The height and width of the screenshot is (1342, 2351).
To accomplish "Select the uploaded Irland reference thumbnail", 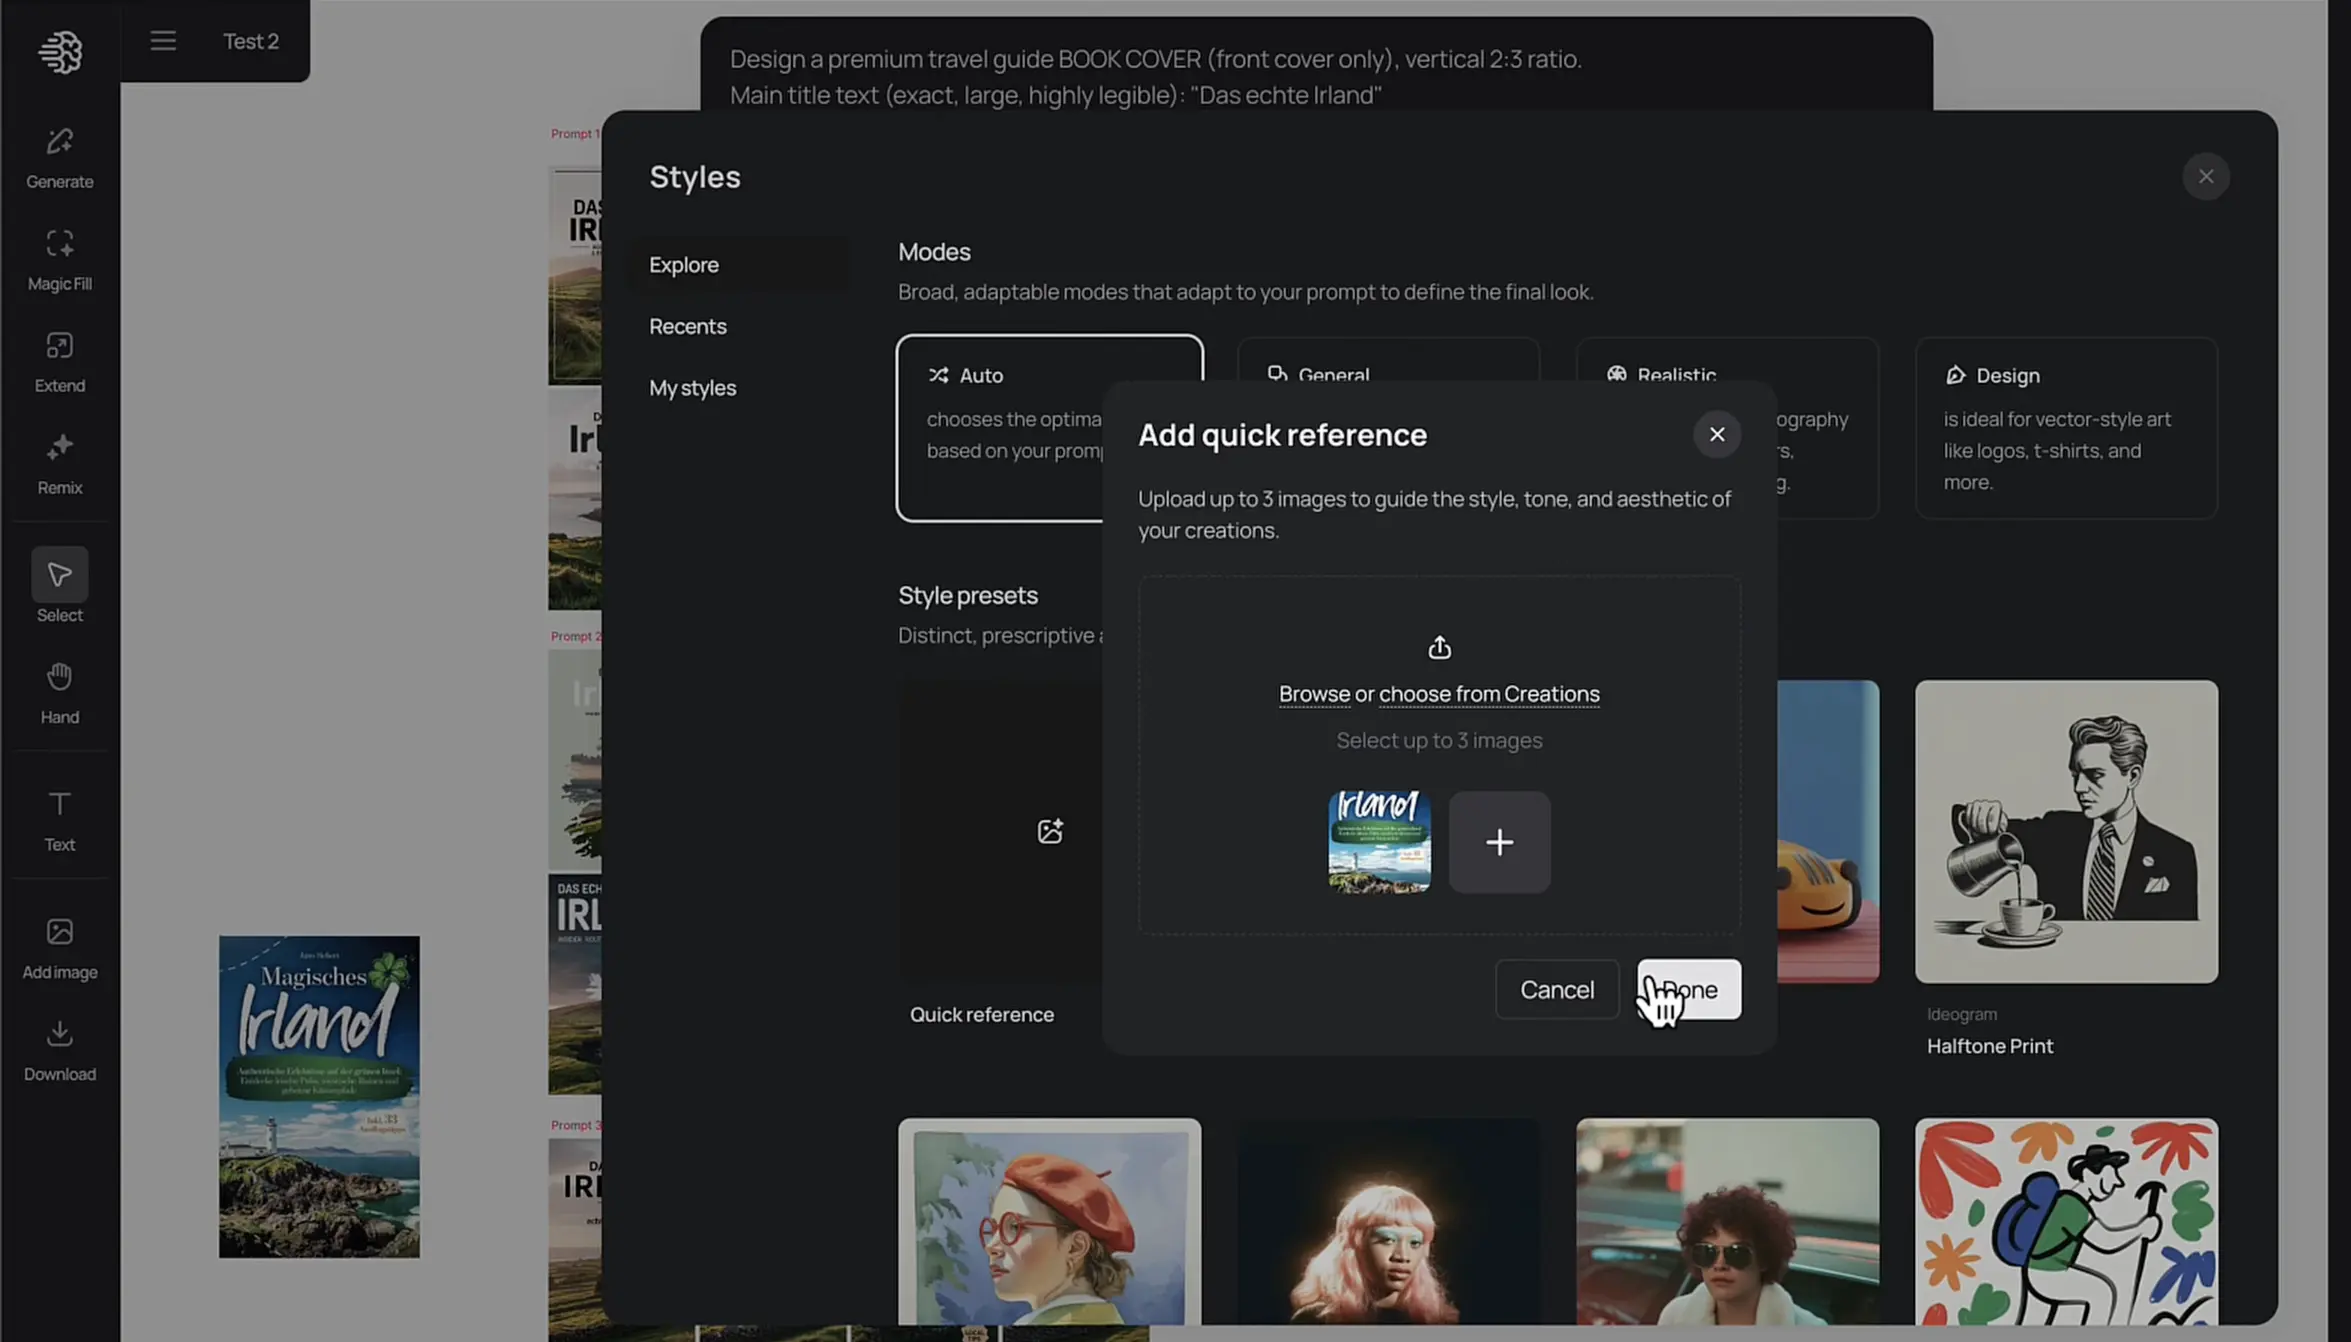I will pos(1379,842).
